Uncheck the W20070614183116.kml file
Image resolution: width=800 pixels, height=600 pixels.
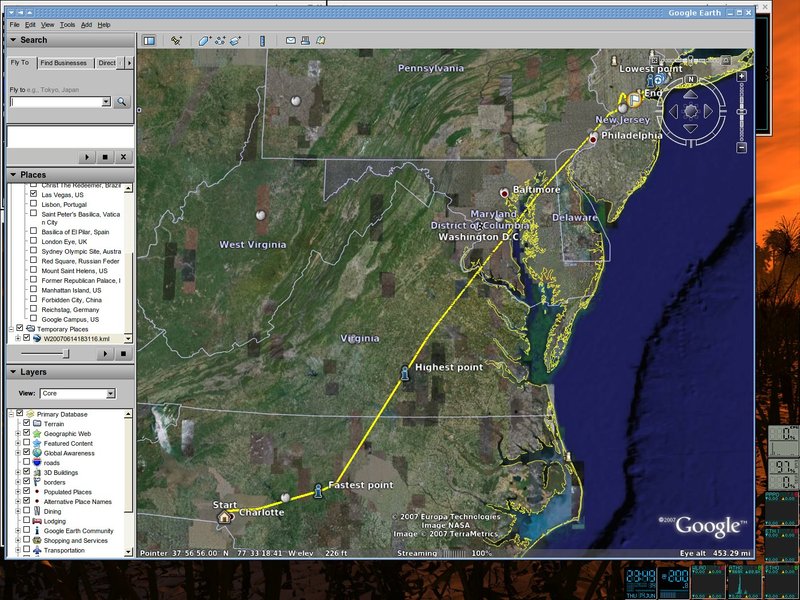pyautogui.click(x=27, y=338)
